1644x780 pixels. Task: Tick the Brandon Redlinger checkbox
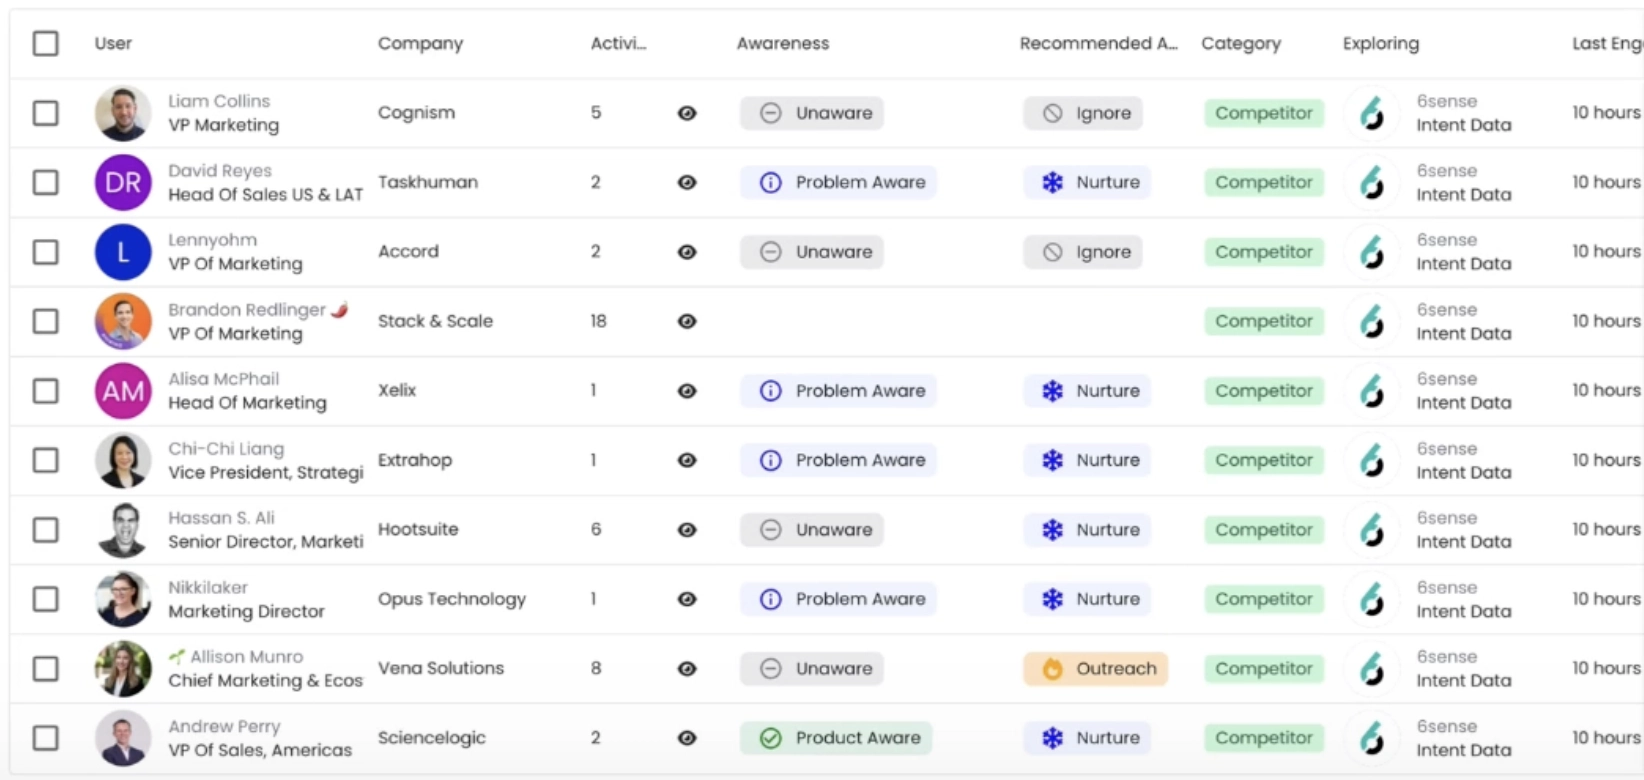coord(46,321)
